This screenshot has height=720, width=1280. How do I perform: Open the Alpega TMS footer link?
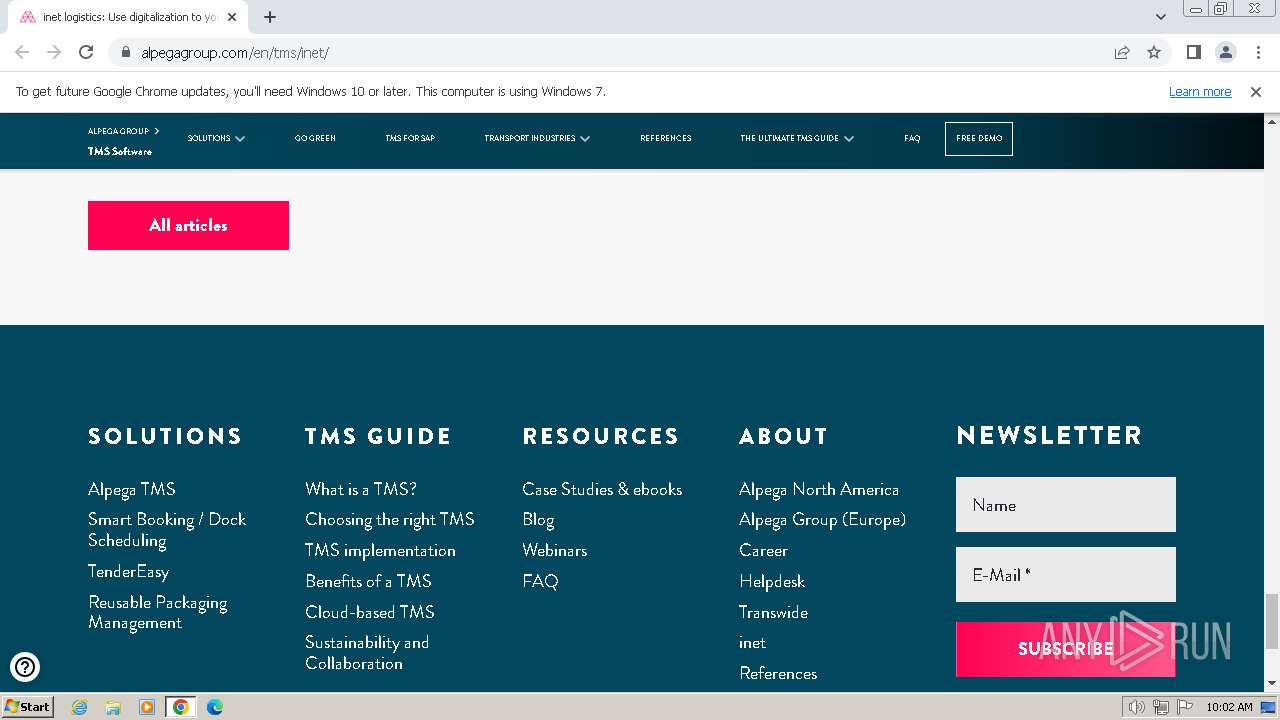(x=132, y=489)
